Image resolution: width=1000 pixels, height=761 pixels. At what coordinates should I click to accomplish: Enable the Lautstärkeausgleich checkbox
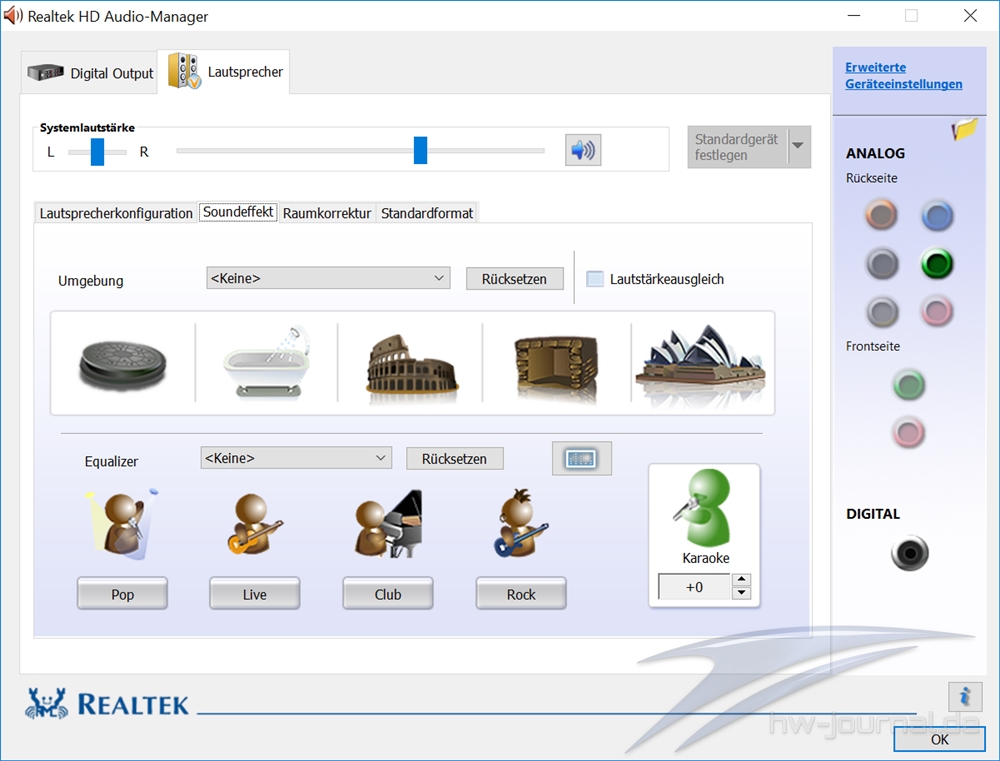[x=594, y=279]
